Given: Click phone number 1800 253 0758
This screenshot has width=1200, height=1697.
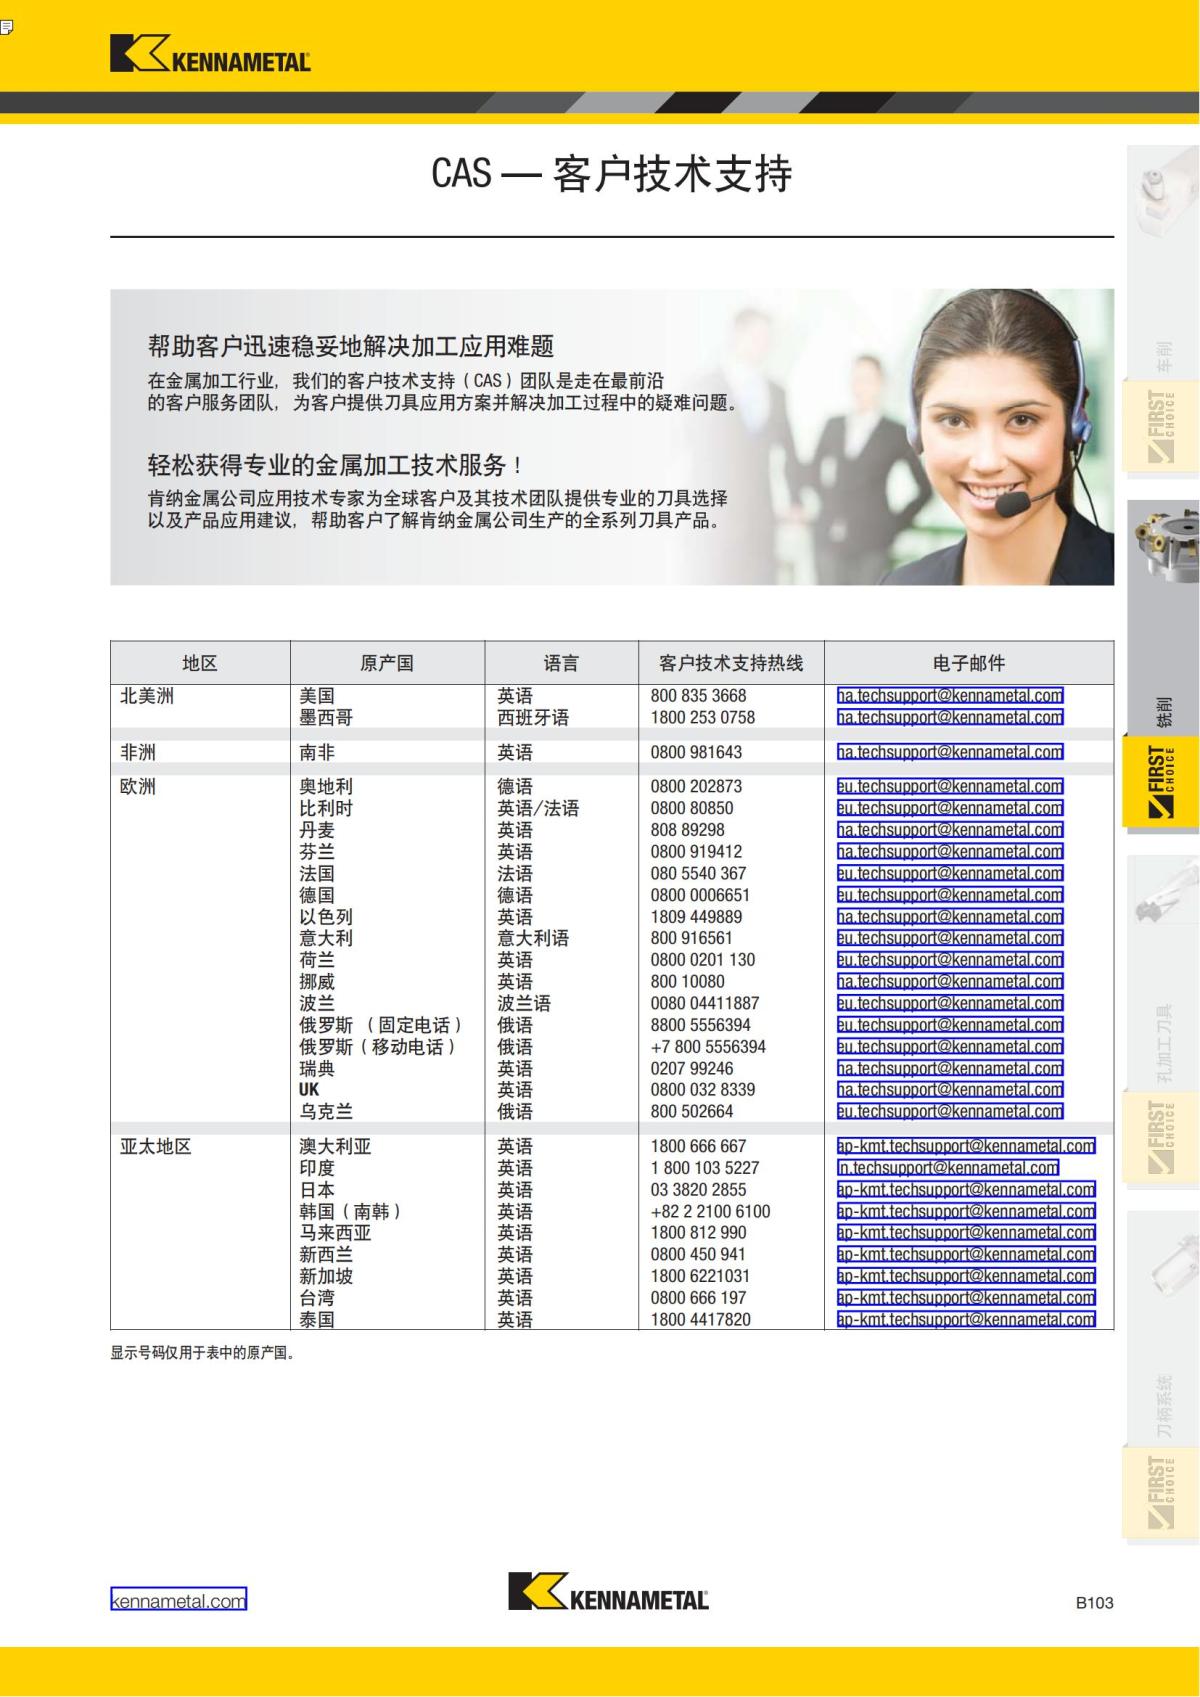Looking at the screenshot, I should pyautogui.click(x=703, y=717).
